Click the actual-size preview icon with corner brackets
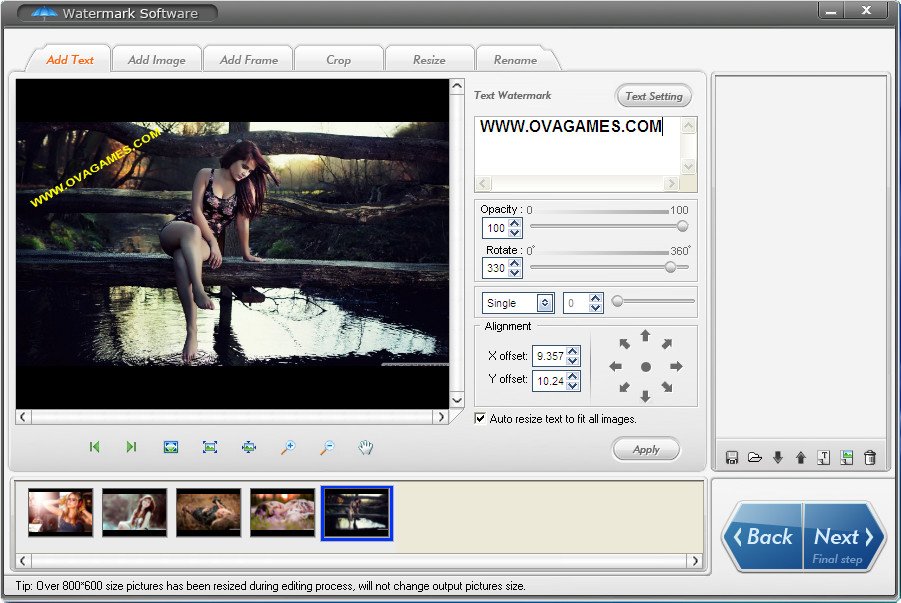The height and width of the screenshot is (603, 901). [x=210, y=447]
